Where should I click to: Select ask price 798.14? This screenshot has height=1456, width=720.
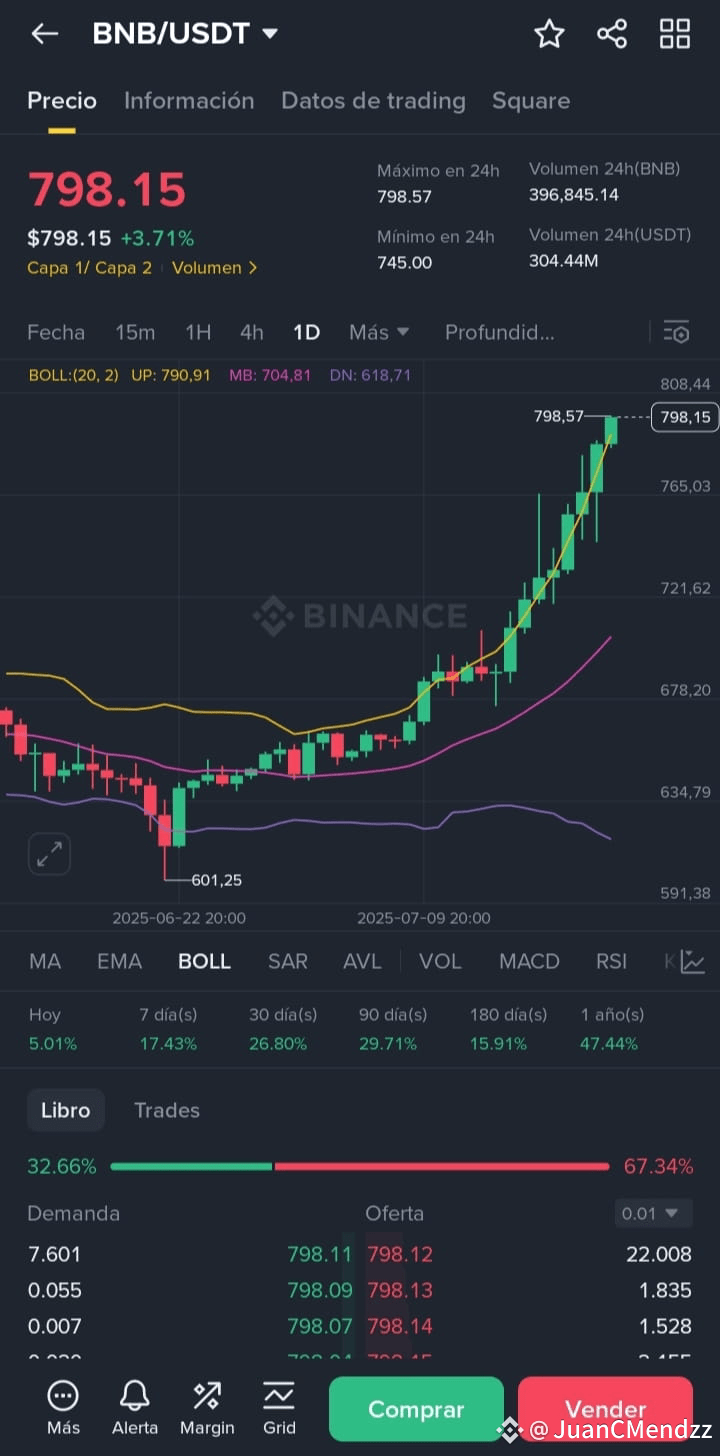pos(400,1326)
